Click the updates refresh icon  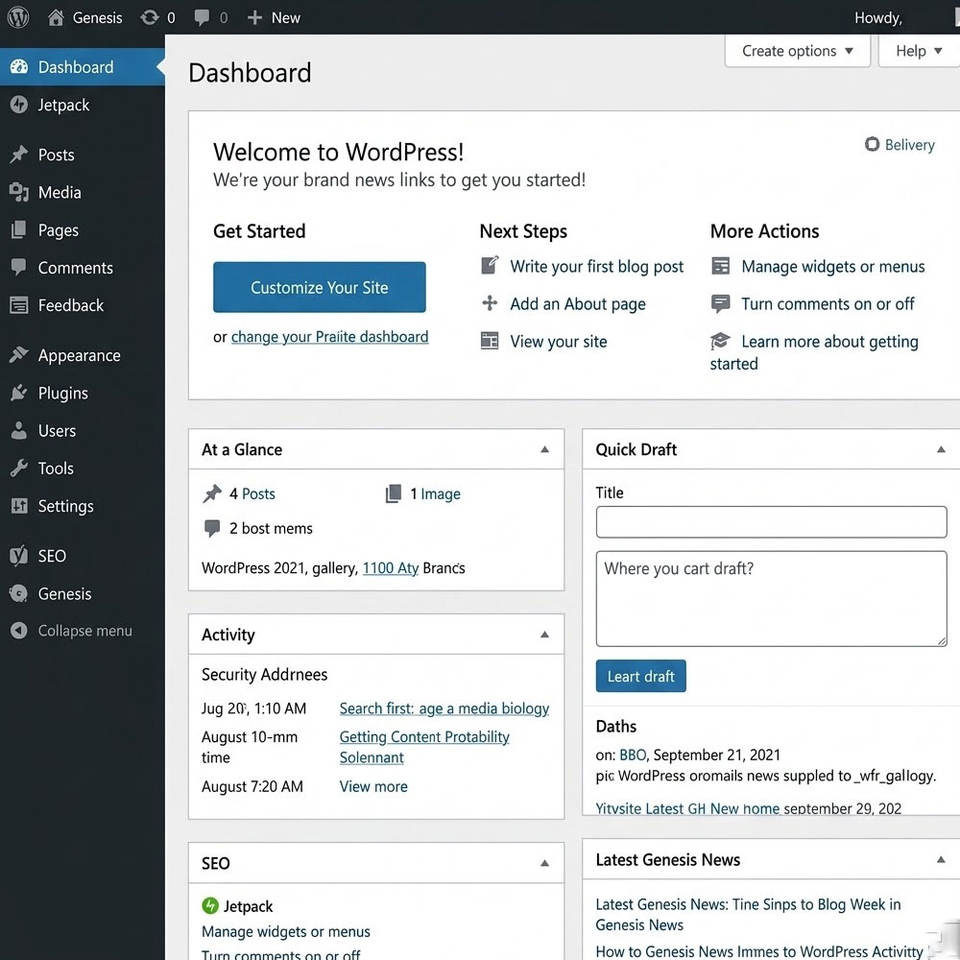coord(149,17)
